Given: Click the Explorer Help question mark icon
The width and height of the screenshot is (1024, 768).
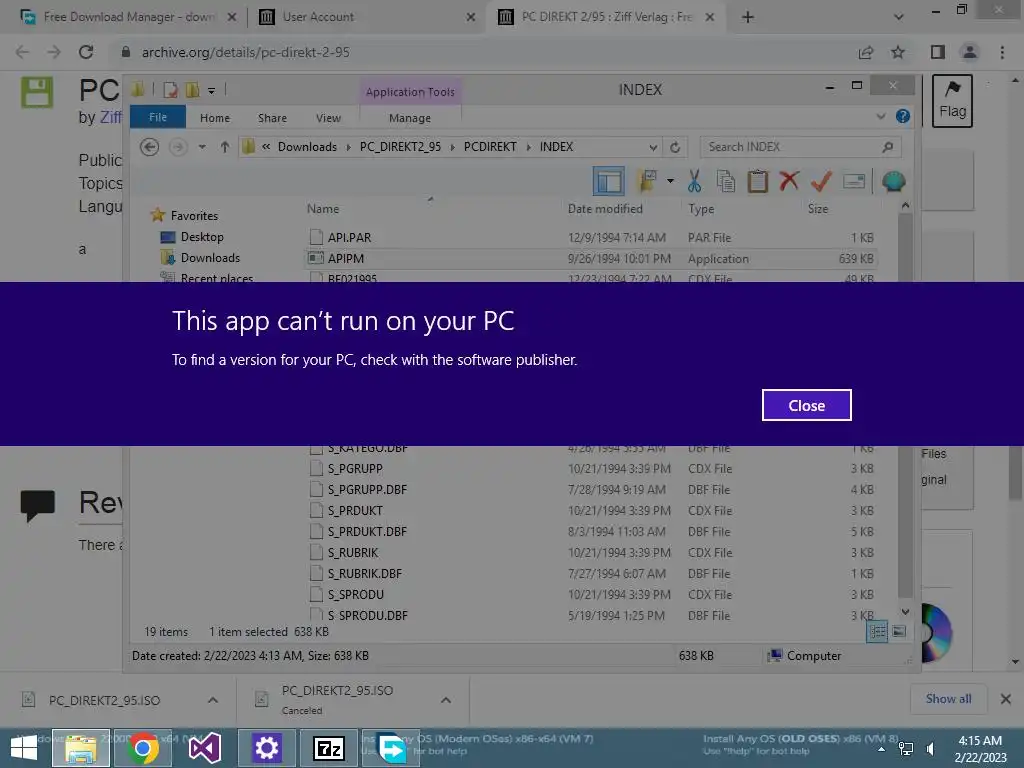Looking at the screenshot, I should pyautogui.click(x=903, y=116).
